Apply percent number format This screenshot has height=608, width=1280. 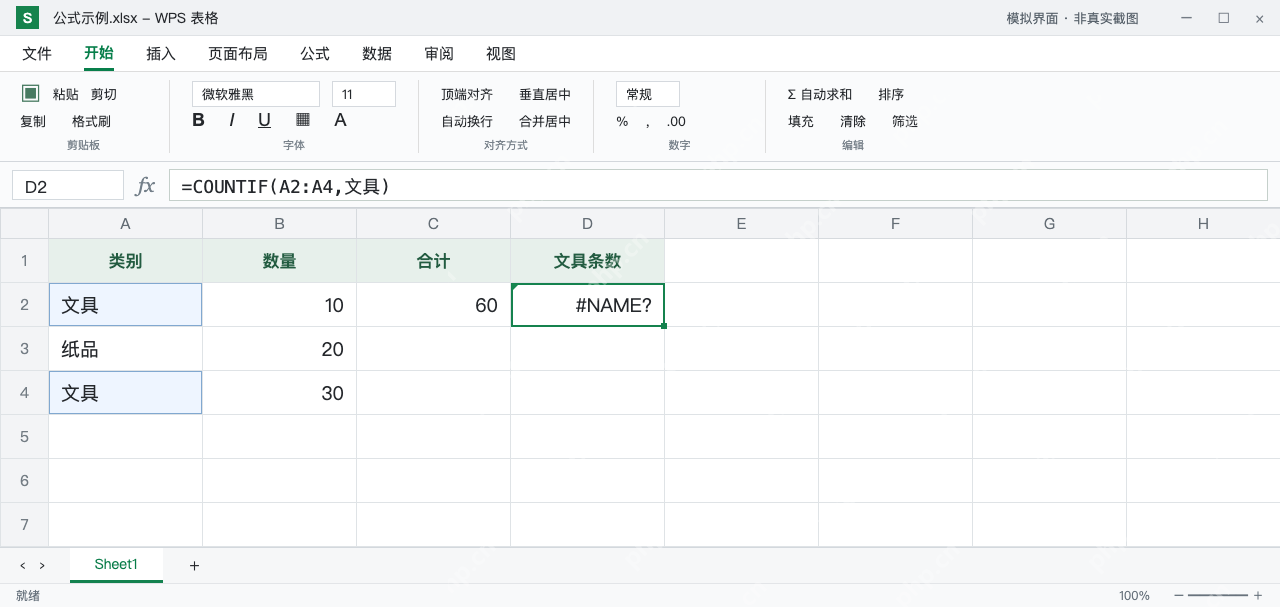coord(622,122)
